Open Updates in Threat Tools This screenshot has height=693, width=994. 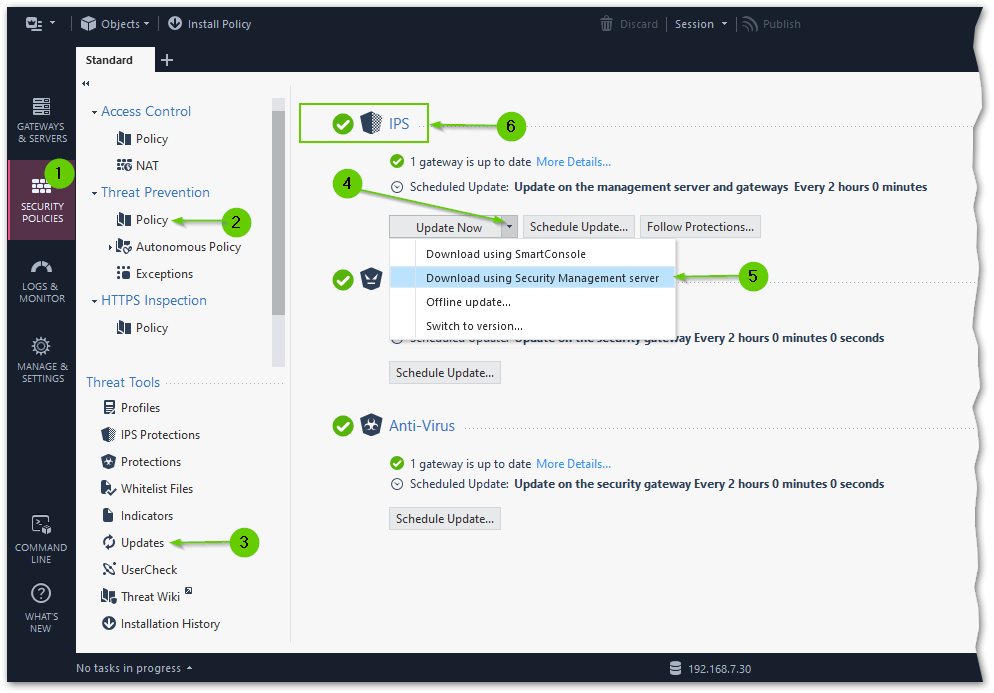[133, 543]
